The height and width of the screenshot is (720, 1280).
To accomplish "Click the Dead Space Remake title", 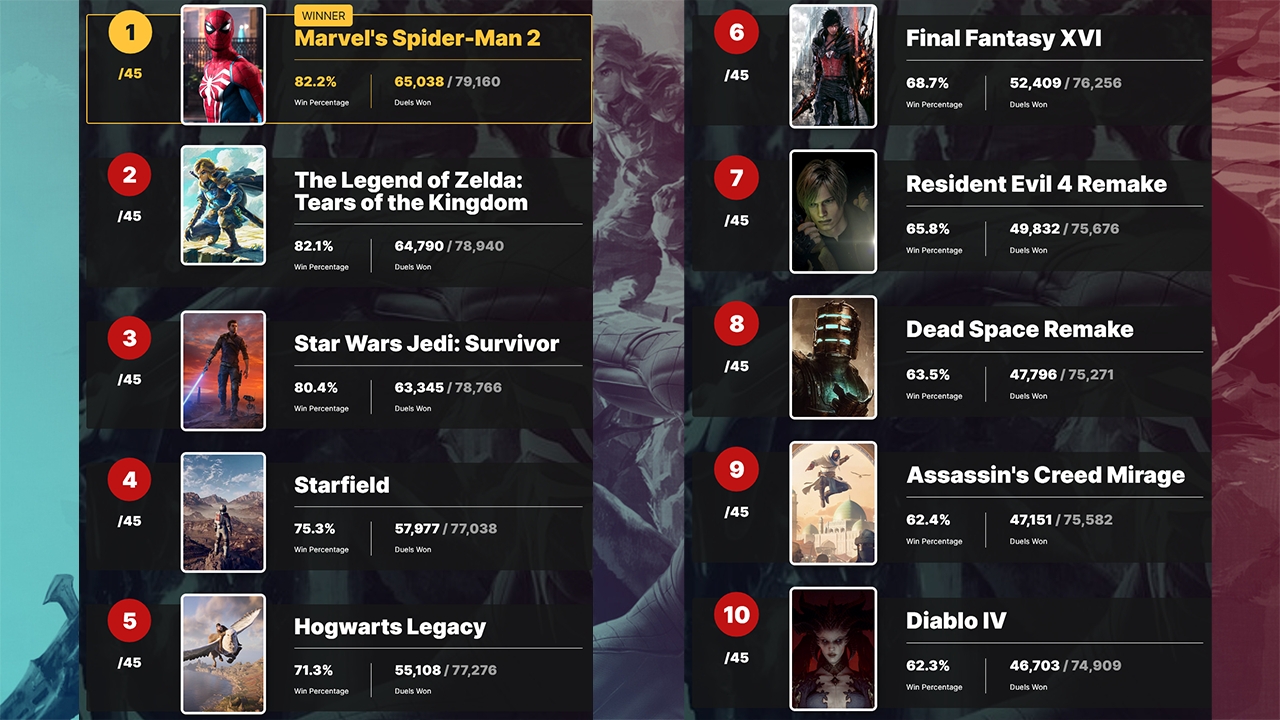I will coord(1019,330).
